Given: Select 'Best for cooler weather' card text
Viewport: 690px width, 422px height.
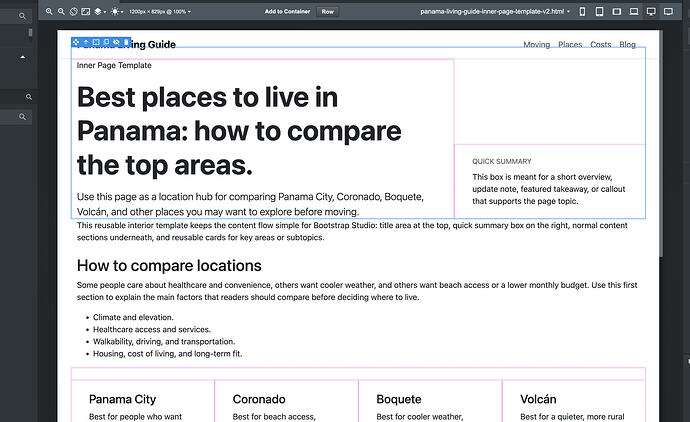Looking at the screenshot, I should coord(419,417).
